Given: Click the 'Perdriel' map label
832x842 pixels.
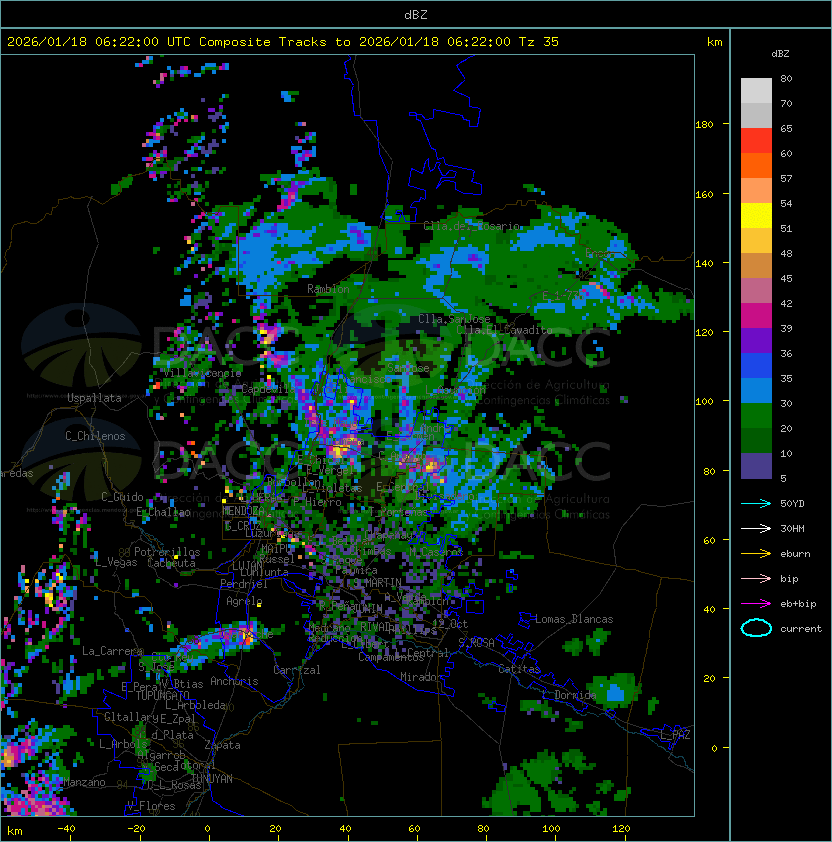Looking at the screenshot, I should 244,584.
